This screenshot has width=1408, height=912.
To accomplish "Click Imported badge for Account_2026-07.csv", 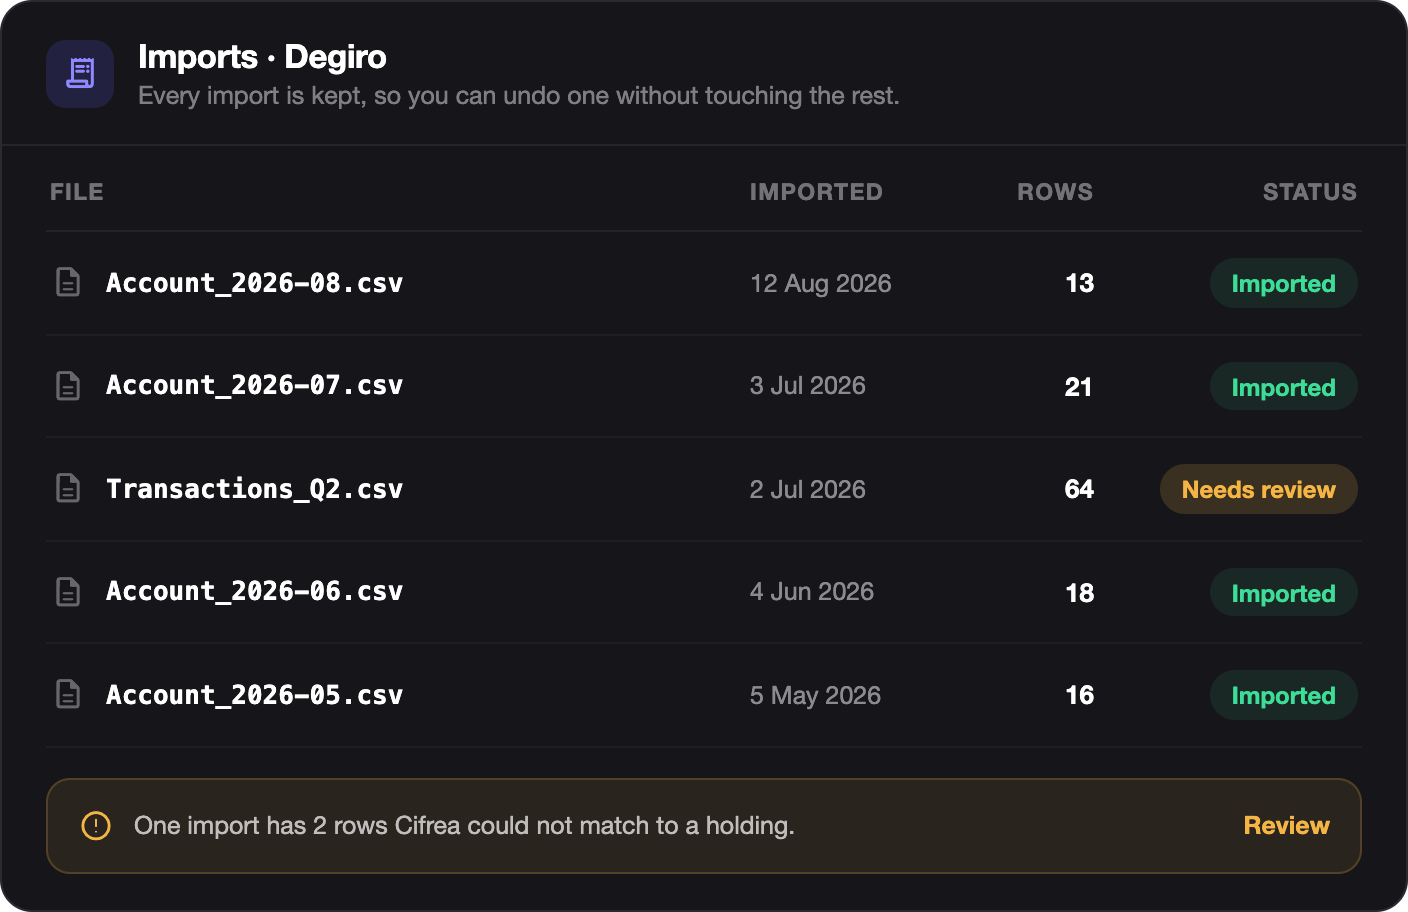I will click(x=1283, y=387).
